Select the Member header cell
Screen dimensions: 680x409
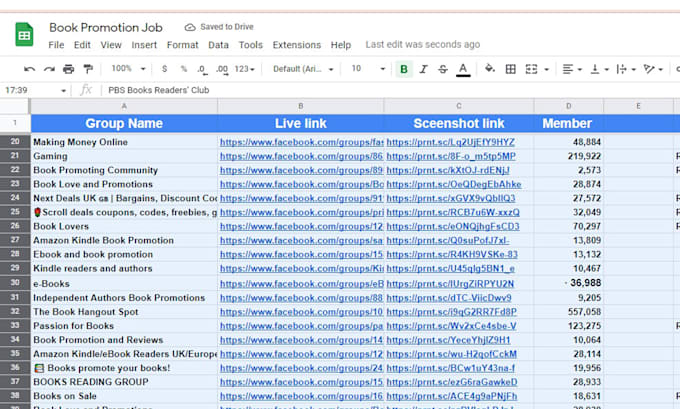point(569,124)
